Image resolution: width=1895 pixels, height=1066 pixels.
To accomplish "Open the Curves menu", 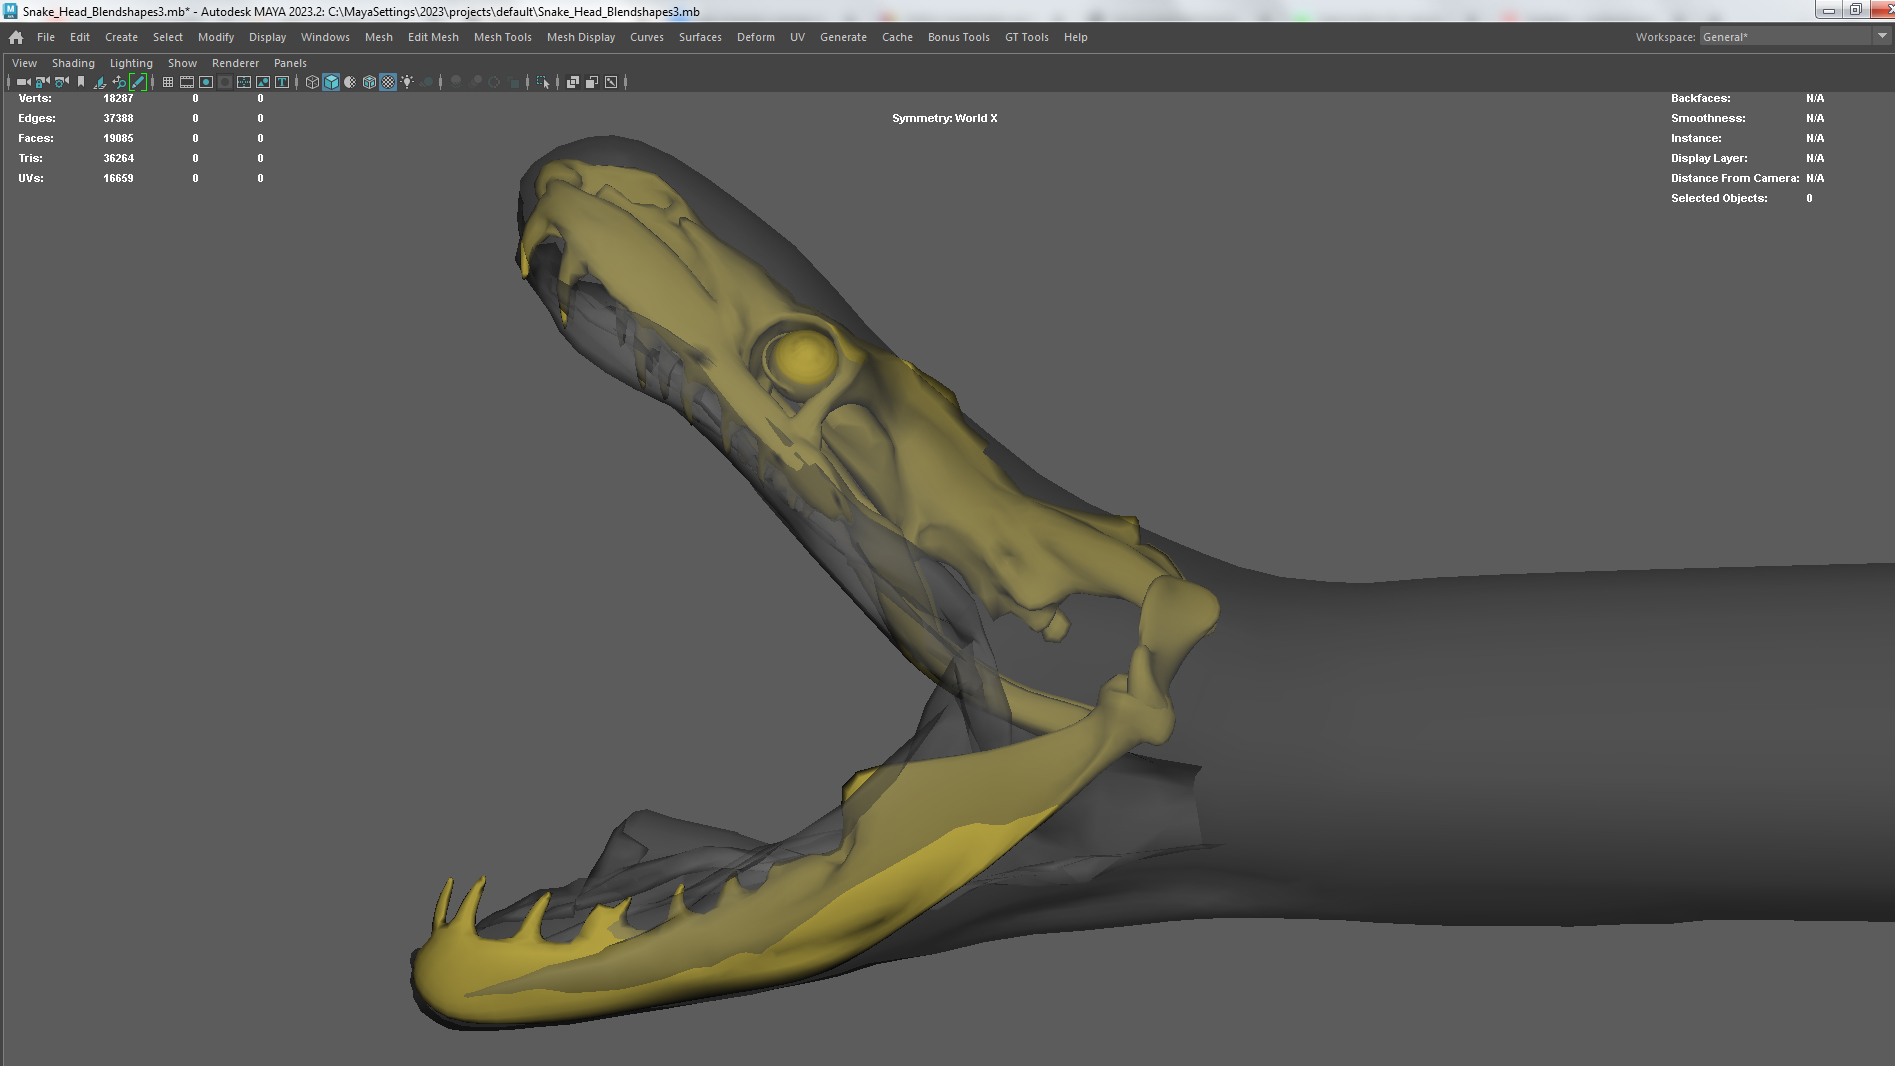I will click(647, 37).
